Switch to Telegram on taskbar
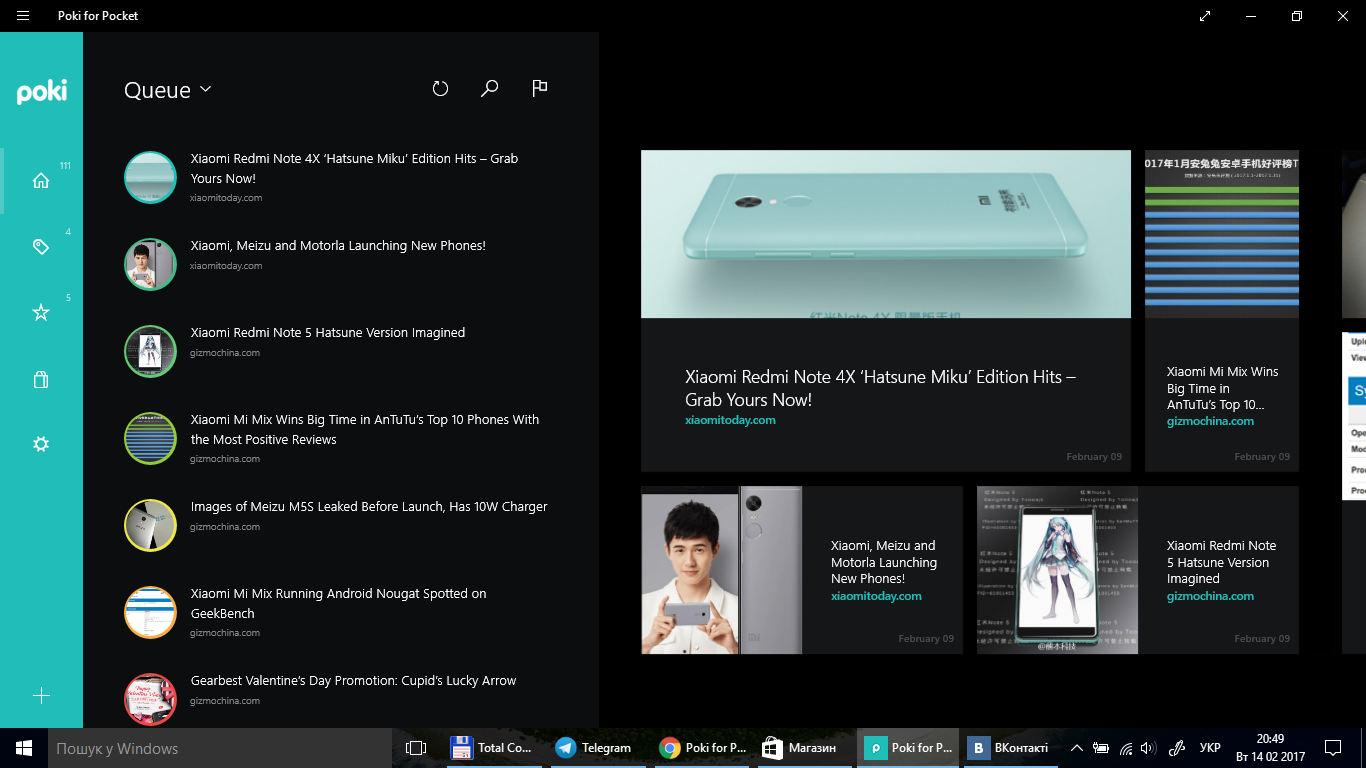 point(597,748)
